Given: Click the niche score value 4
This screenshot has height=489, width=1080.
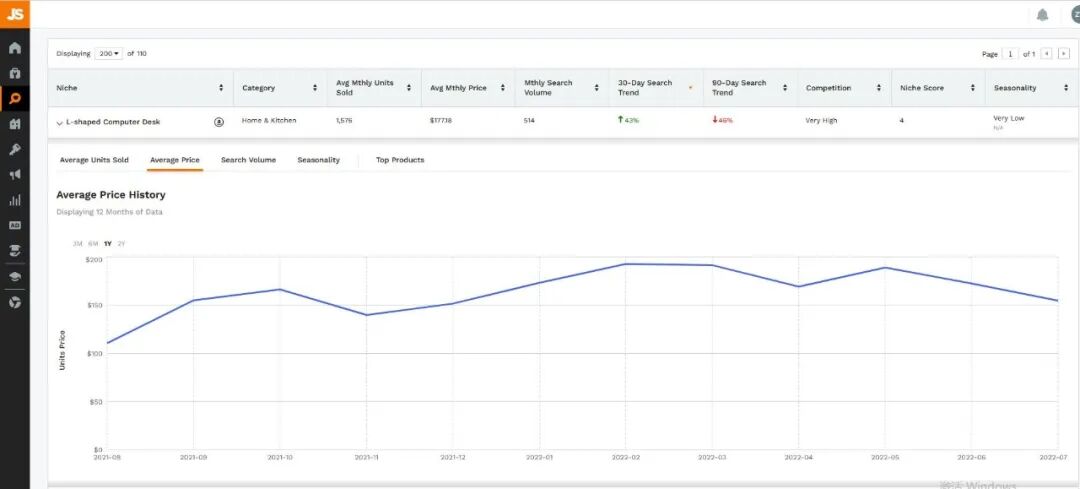Looking at the screenshot, I should click(x=902, y=121).
